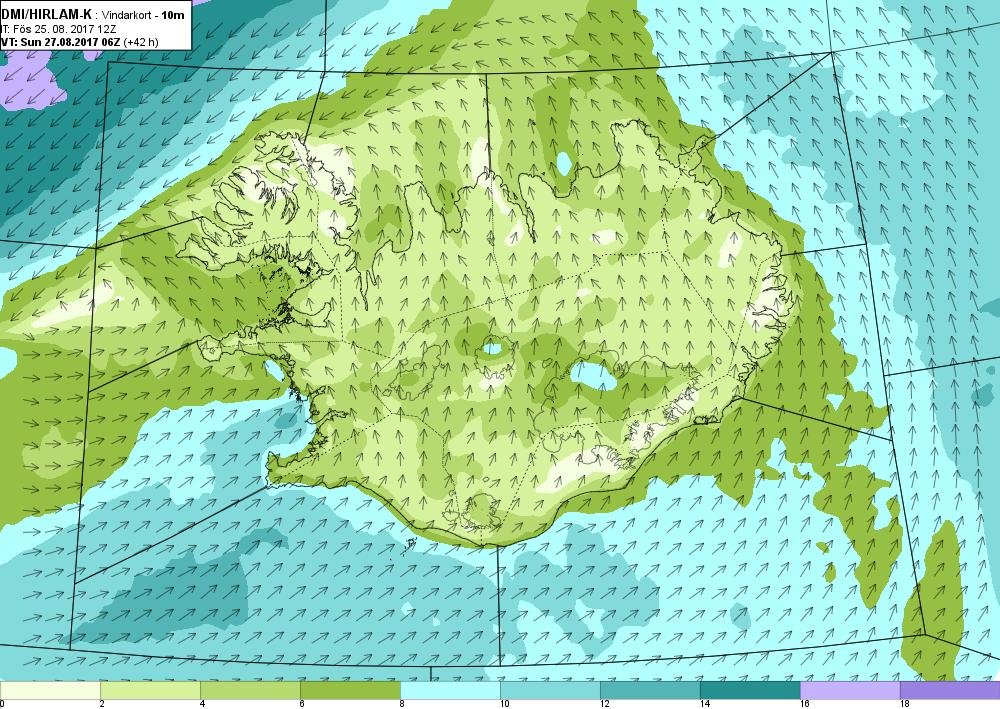Click the legend value '0'
This screenshot has width=1000, height=709.
(2, 704)
